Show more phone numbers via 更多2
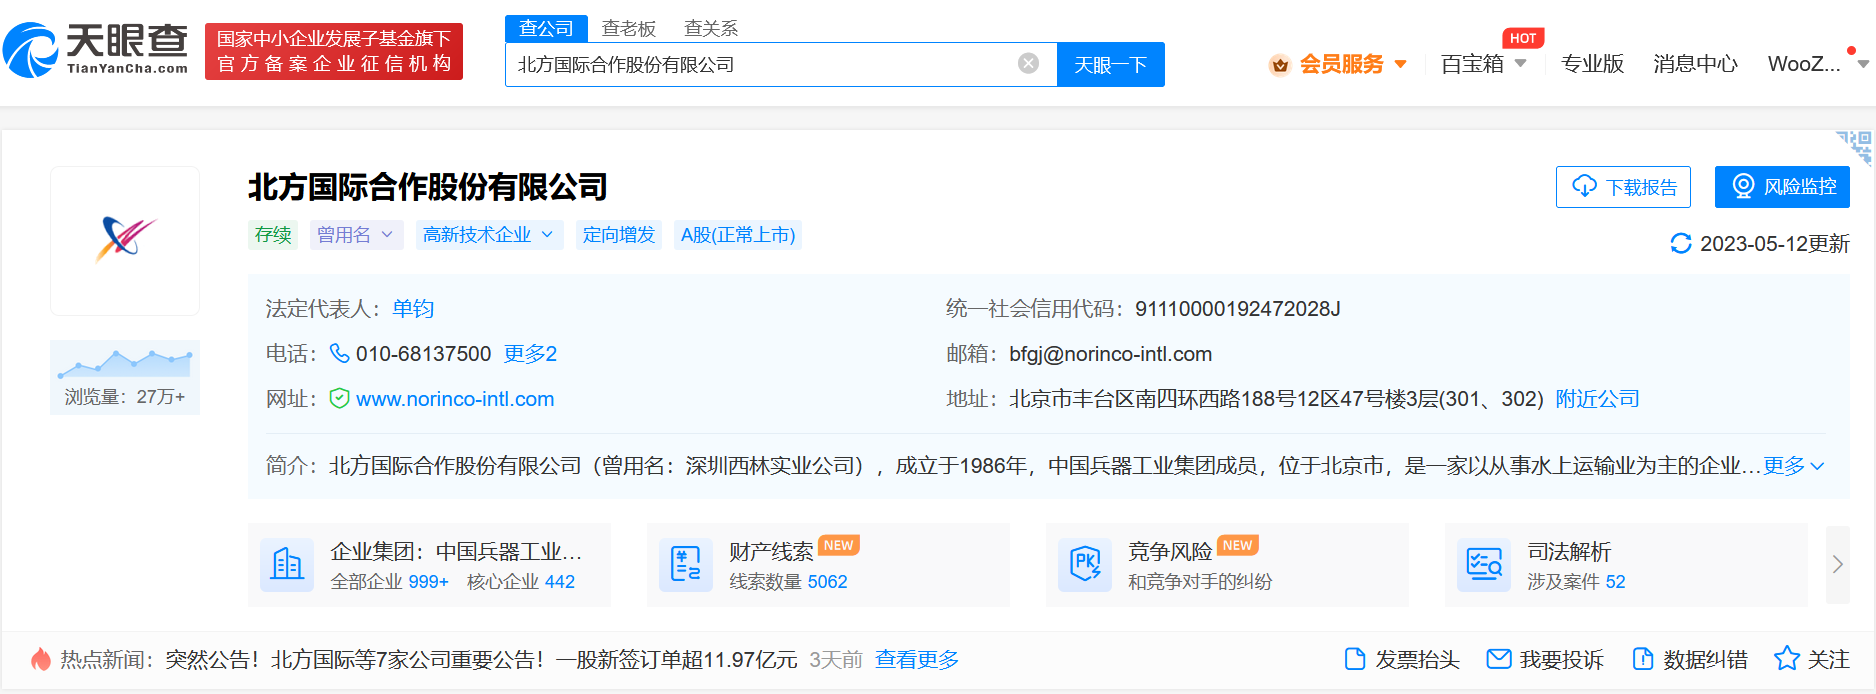The width and height of the screenshot is (1876, 694). [x=530, y=354]
